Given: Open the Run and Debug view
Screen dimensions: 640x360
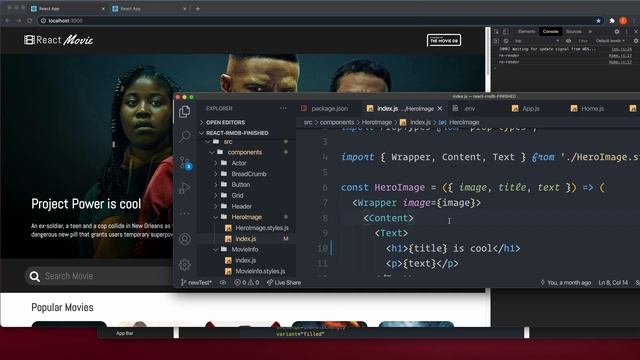Looking at the screenshot, I should coord(184,188).
